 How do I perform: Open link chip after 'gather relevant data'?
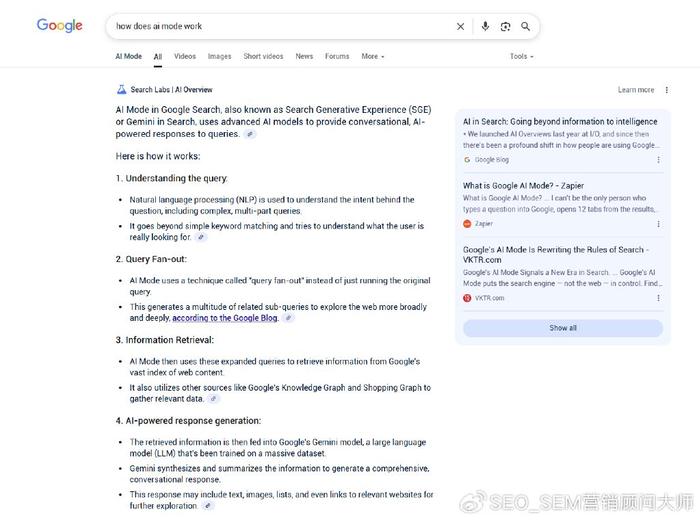213,399
